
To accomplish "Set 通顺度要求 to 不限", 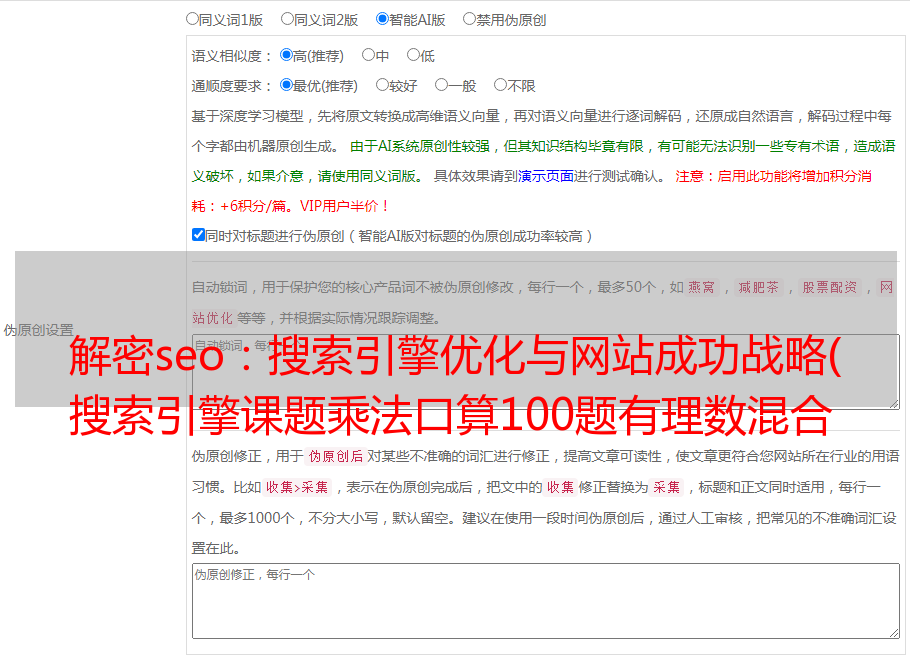I will tap(500, 85).
